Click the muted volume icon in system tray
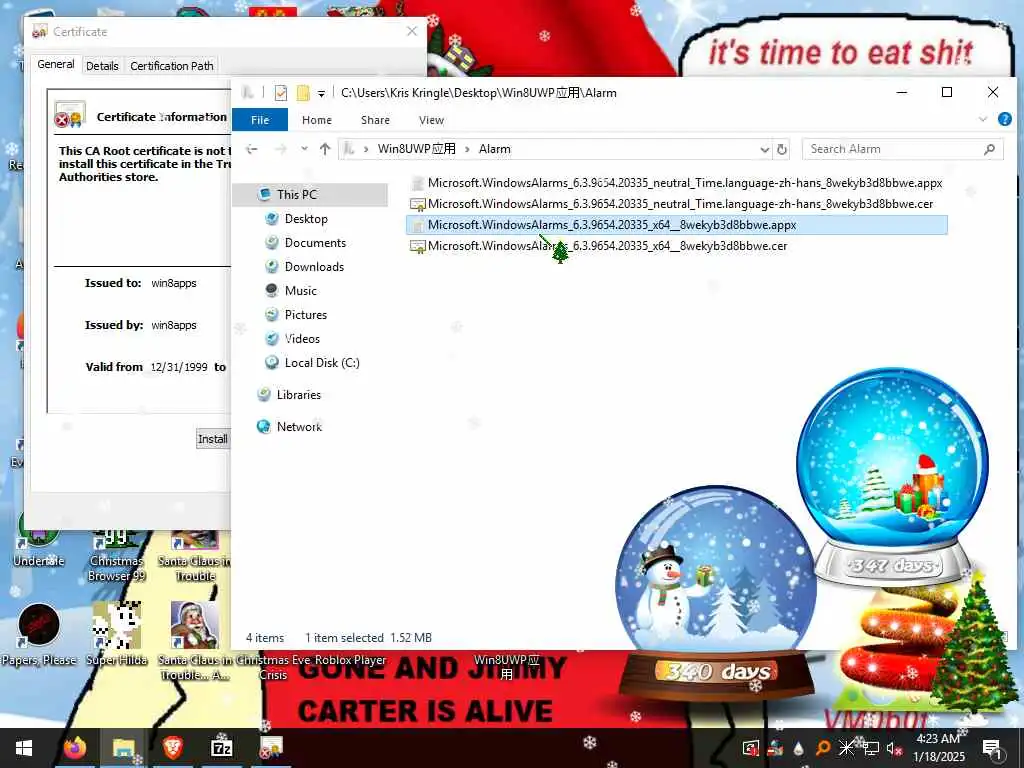The width and height of the screenshot is (1024, 768). click(x=894, y=748)
